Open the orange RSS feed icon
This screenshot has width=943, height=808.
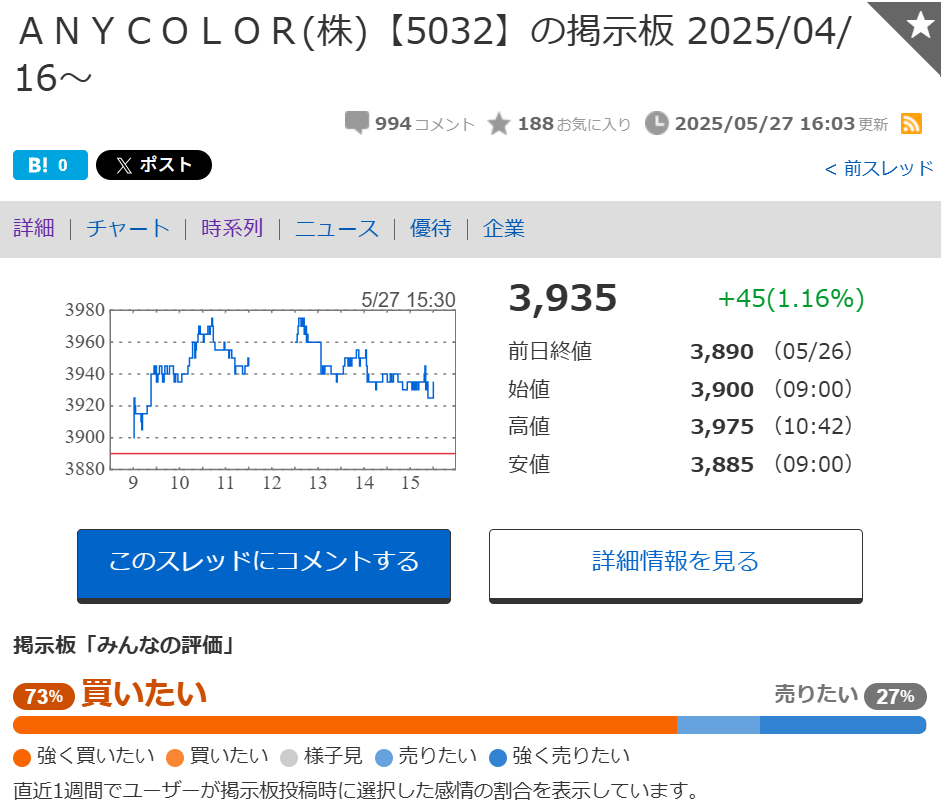pyautogui.click(x=911, y=123)
